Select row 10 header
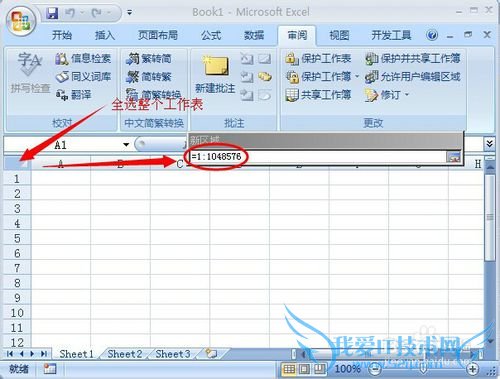Screen dimensions: 500x379 [x=17, y=313]
